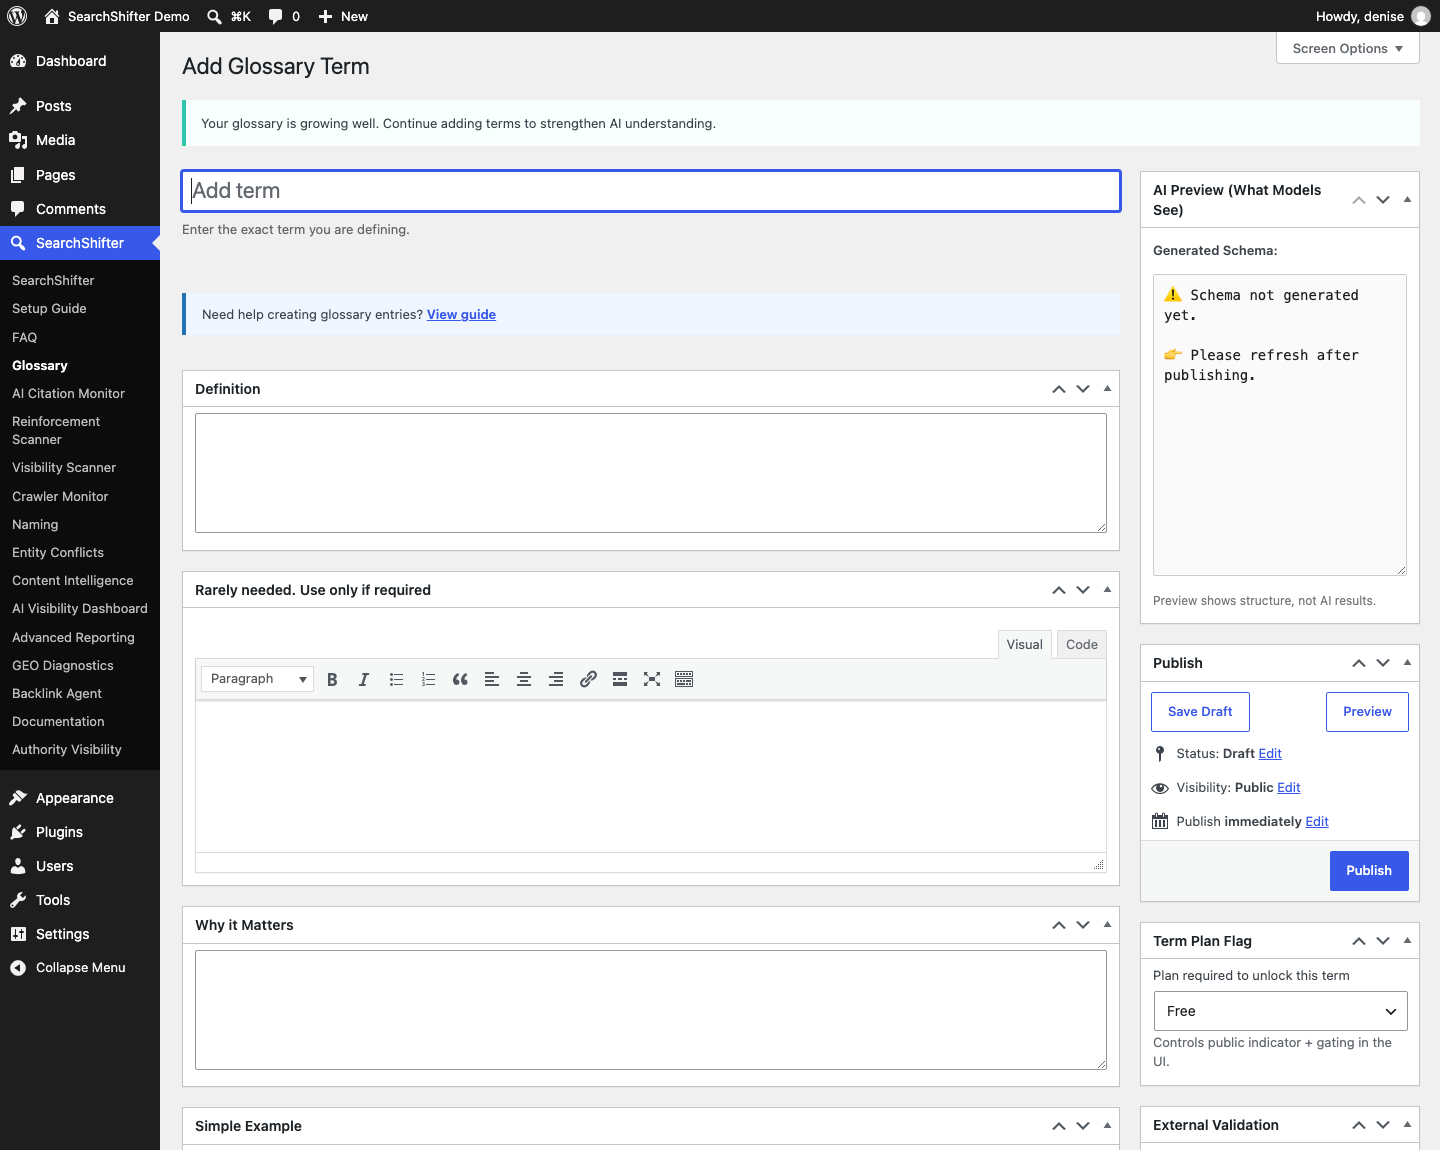Edit the Visibility setting
Viewport: 1440px width, 1150px height.
pyautogui.click(x=1289, y=787)
